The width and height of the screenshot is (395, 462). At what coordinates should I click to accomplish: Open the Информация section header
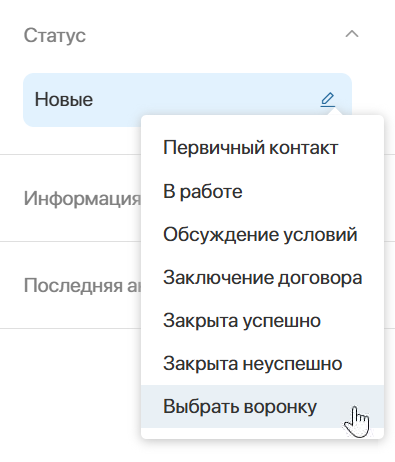pyautogui.click(x=82, y=199)
